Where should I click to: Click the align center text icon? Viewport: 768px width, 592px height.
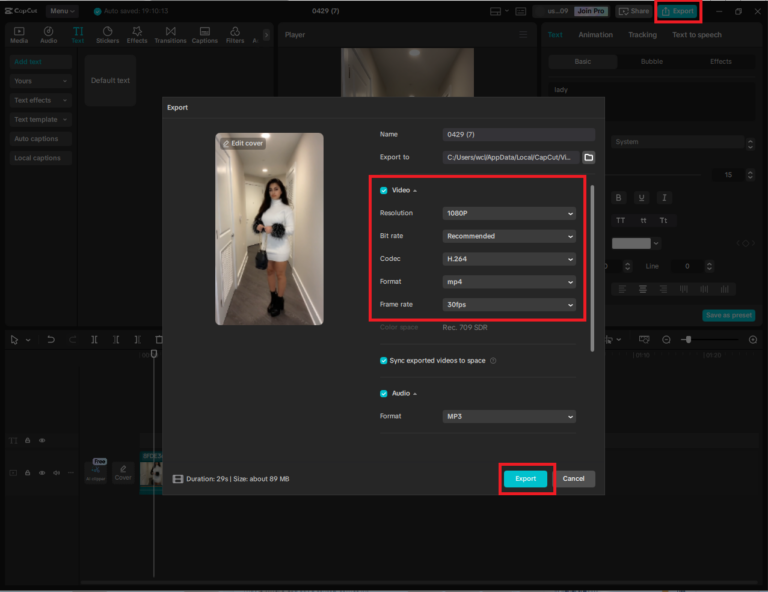[643, 289]
